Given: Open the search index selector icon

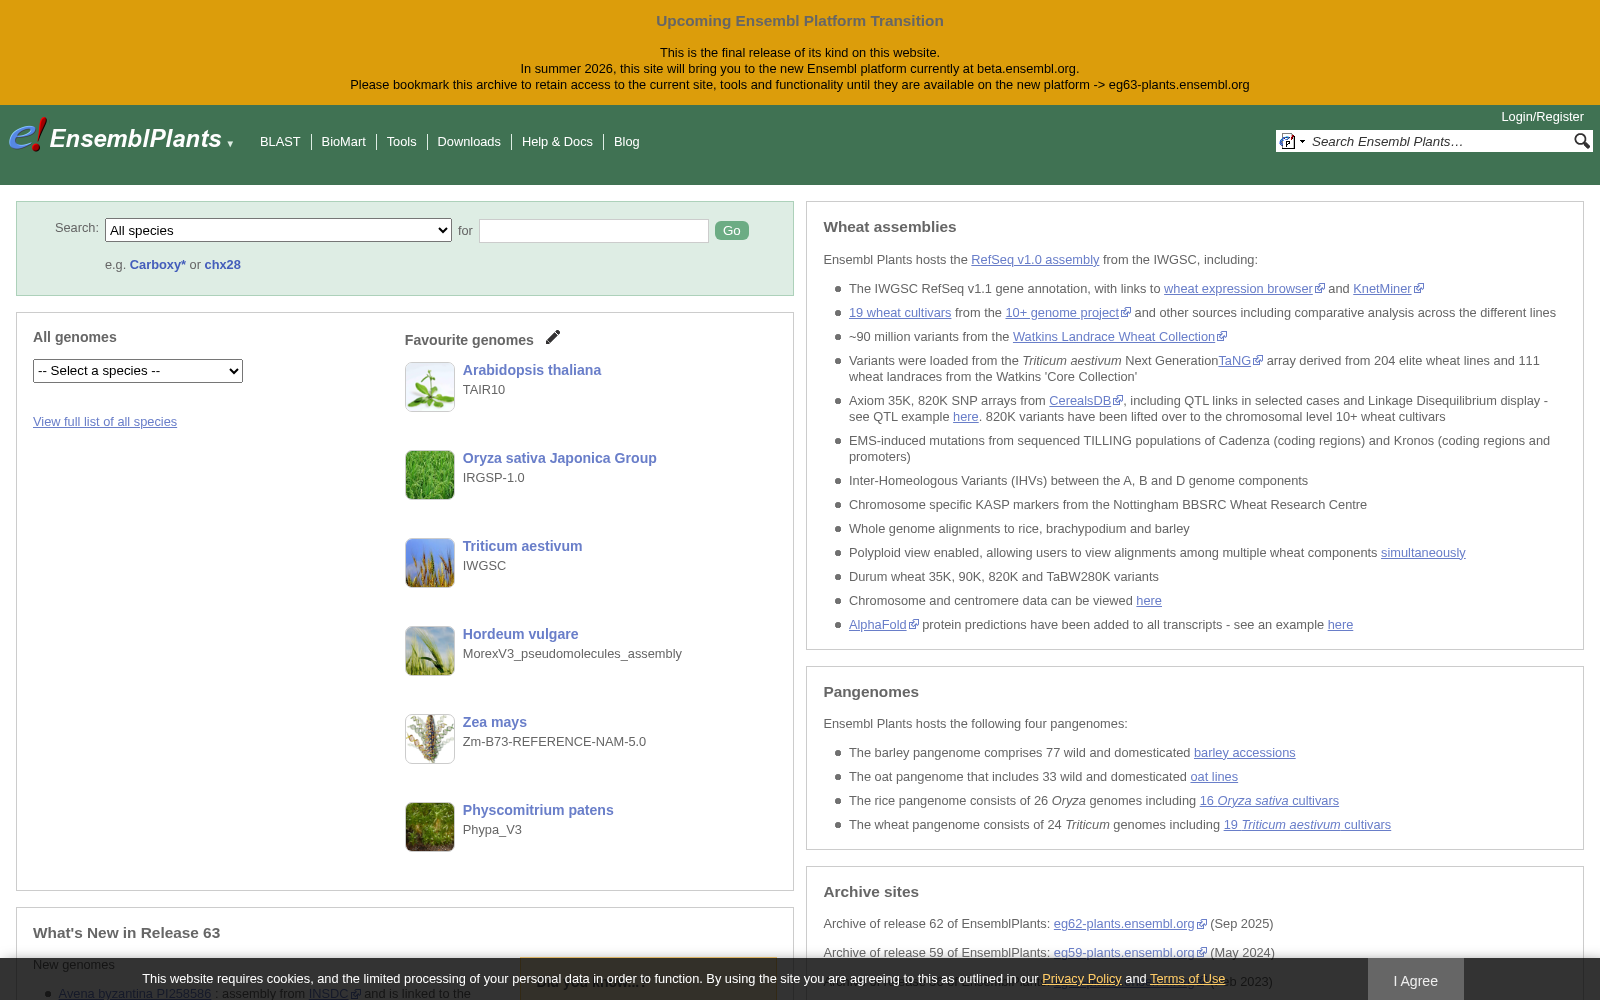Looking at the screenshot, I should click(1292, 142).
